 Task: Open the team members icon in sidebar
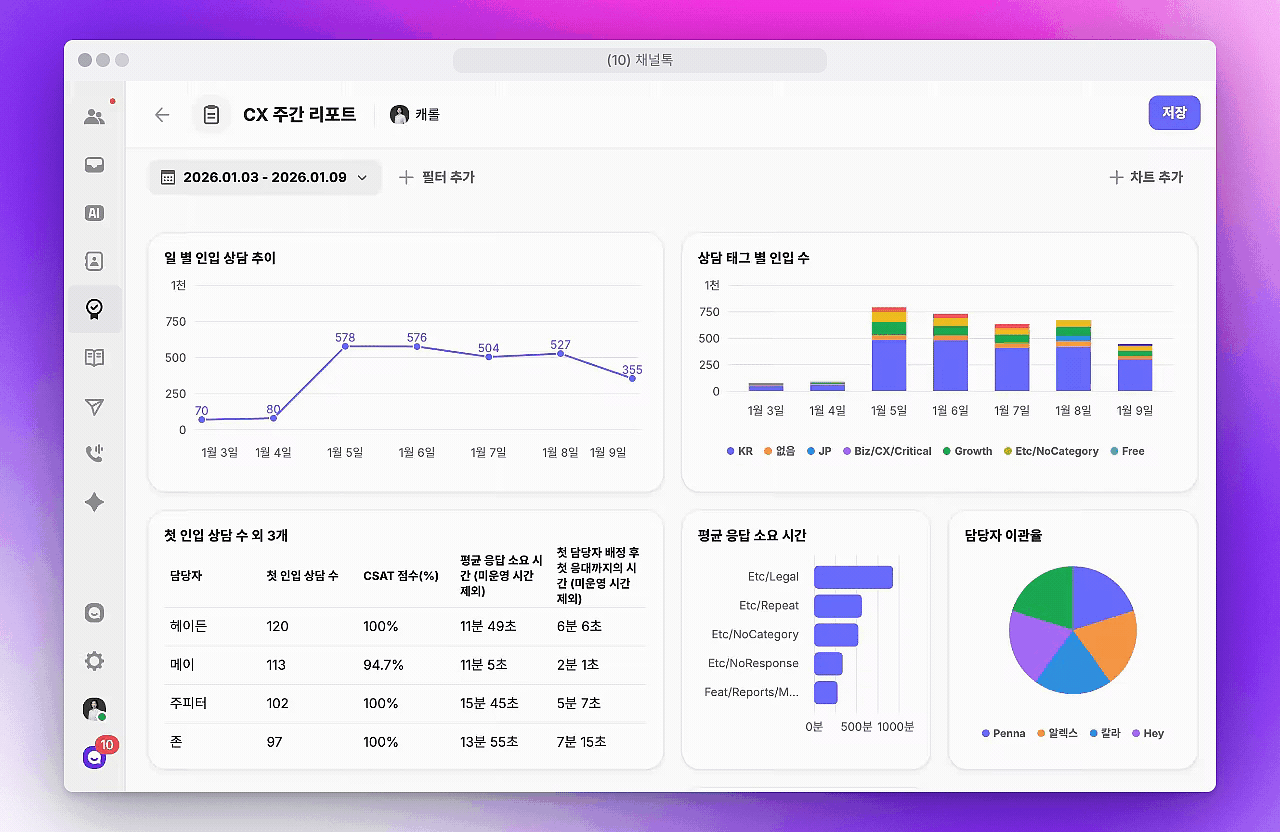pos(95,117)
